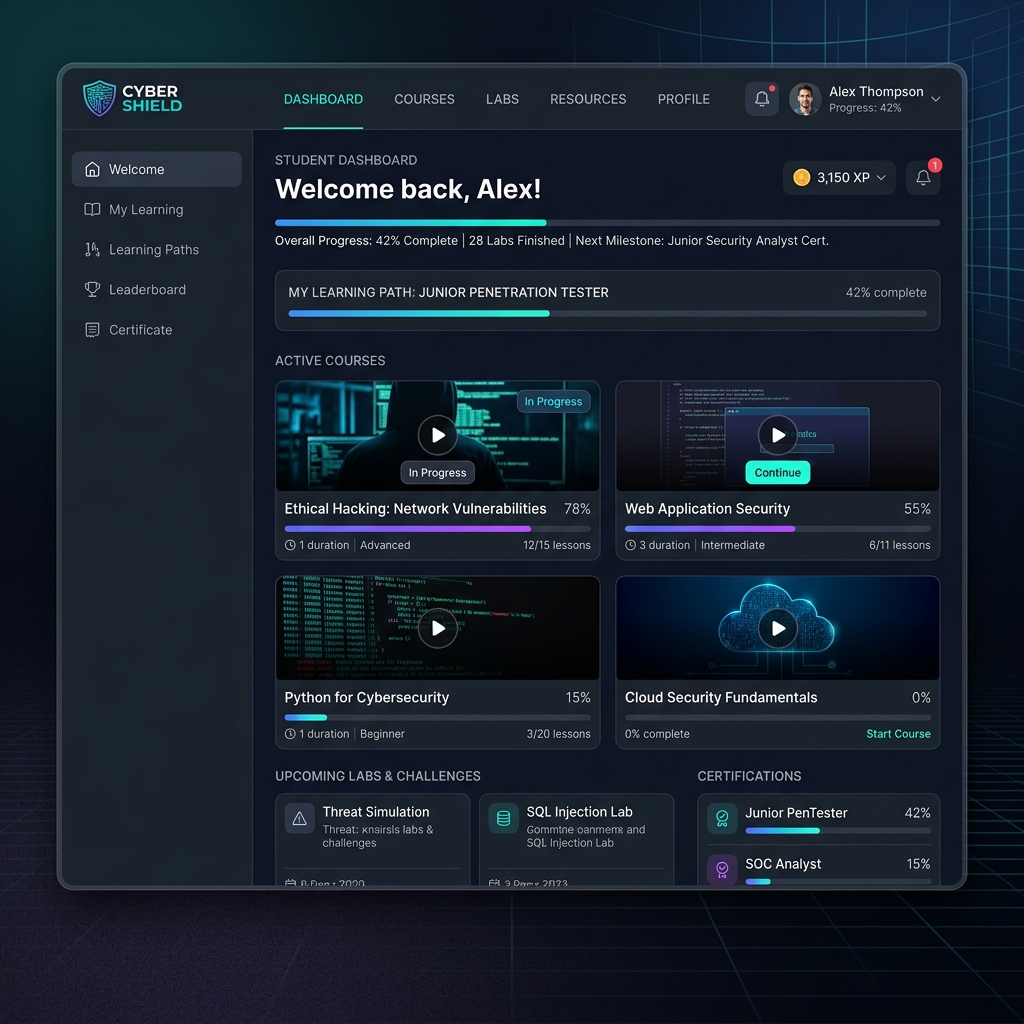Click the Threat Simulation warning icon

click(x=299, y=819)
